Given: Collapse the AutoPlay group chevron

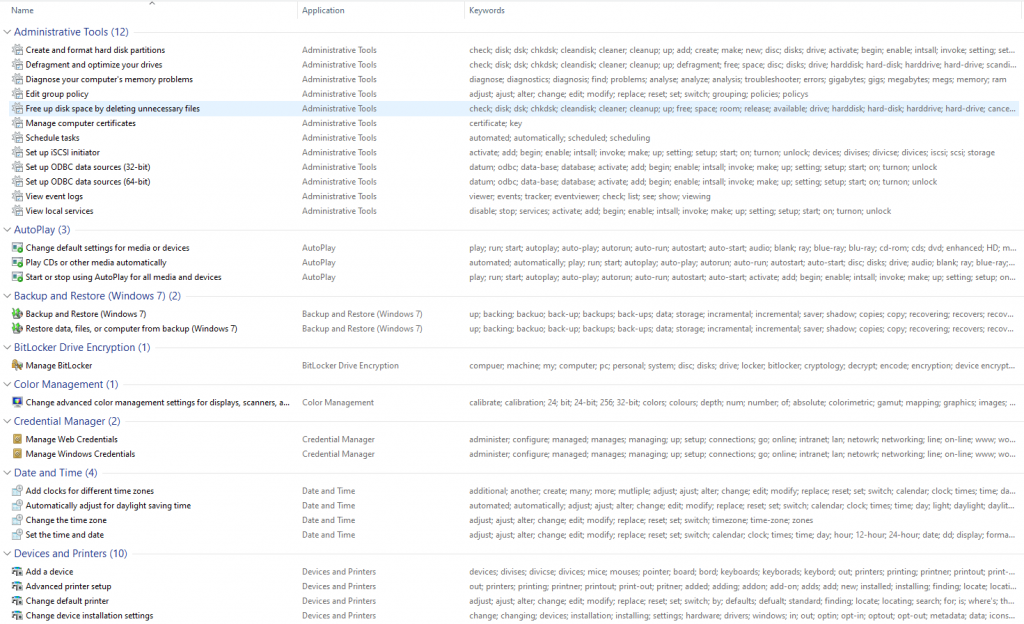Looking at the screenshot, I should tap(7, 230).
